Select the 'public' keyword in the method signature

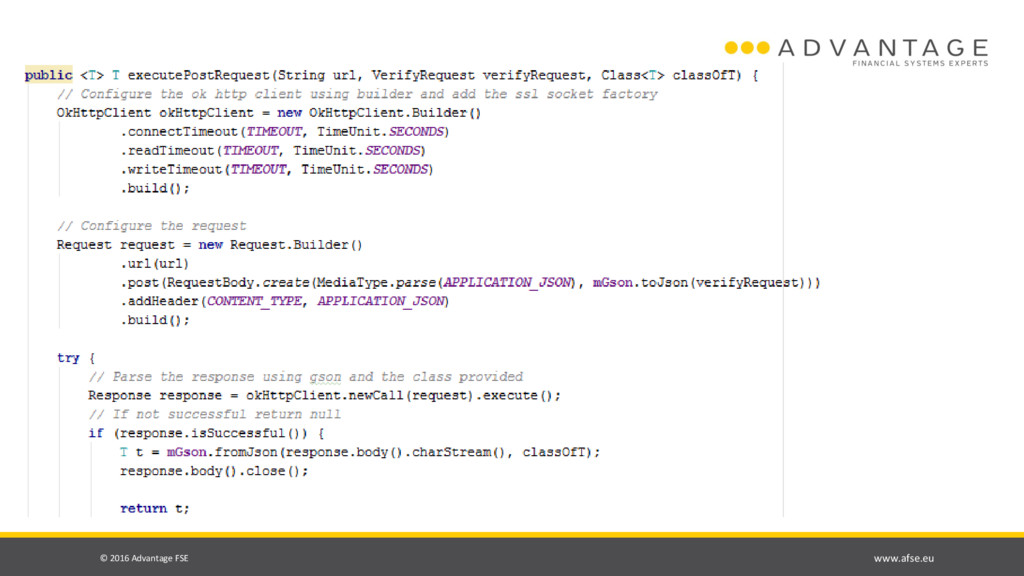coord(48,75)
